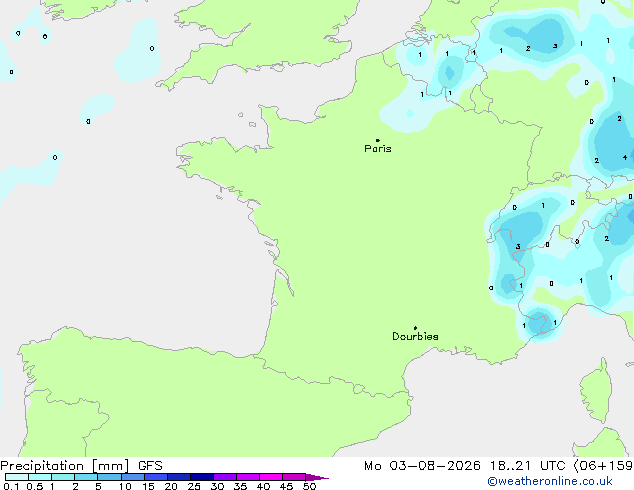Image resolution: width=634 pixels, height=490 pixels.
Task: Click the Paris city dot marker
Action: (378, 140)
